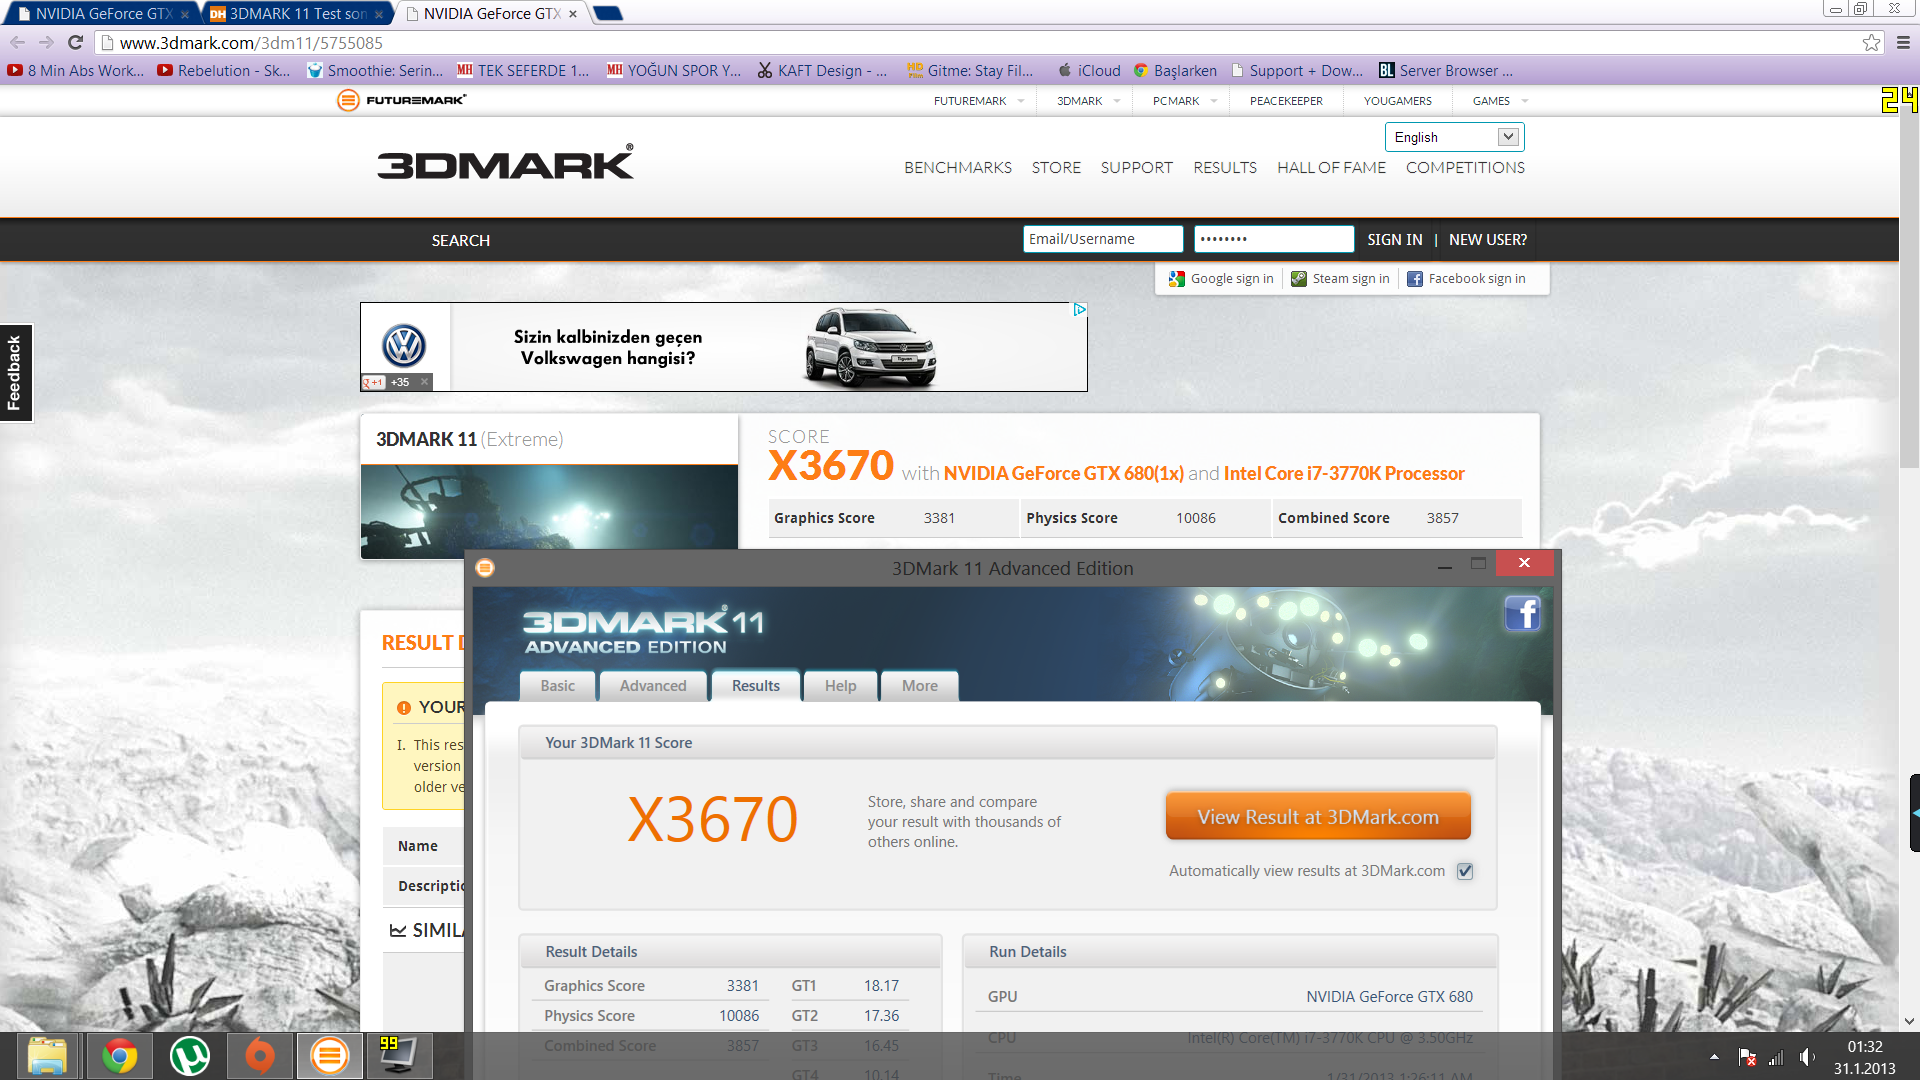Click the 3DMark logo icon
Image resolution: width=1928 pixels, height=1080 pixels.
[505, 167]
